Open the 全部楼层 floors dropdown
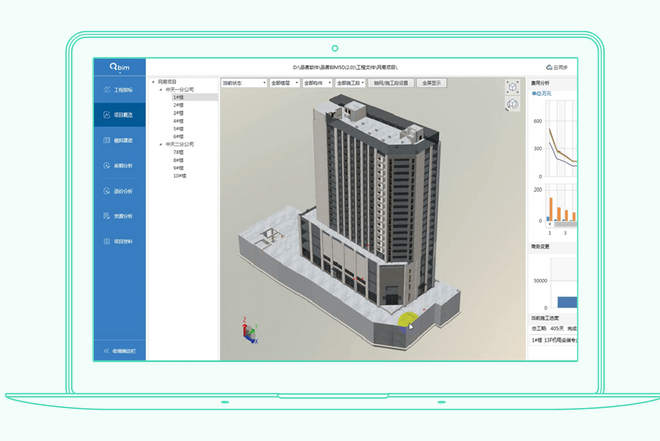 [x=285, y=83]
